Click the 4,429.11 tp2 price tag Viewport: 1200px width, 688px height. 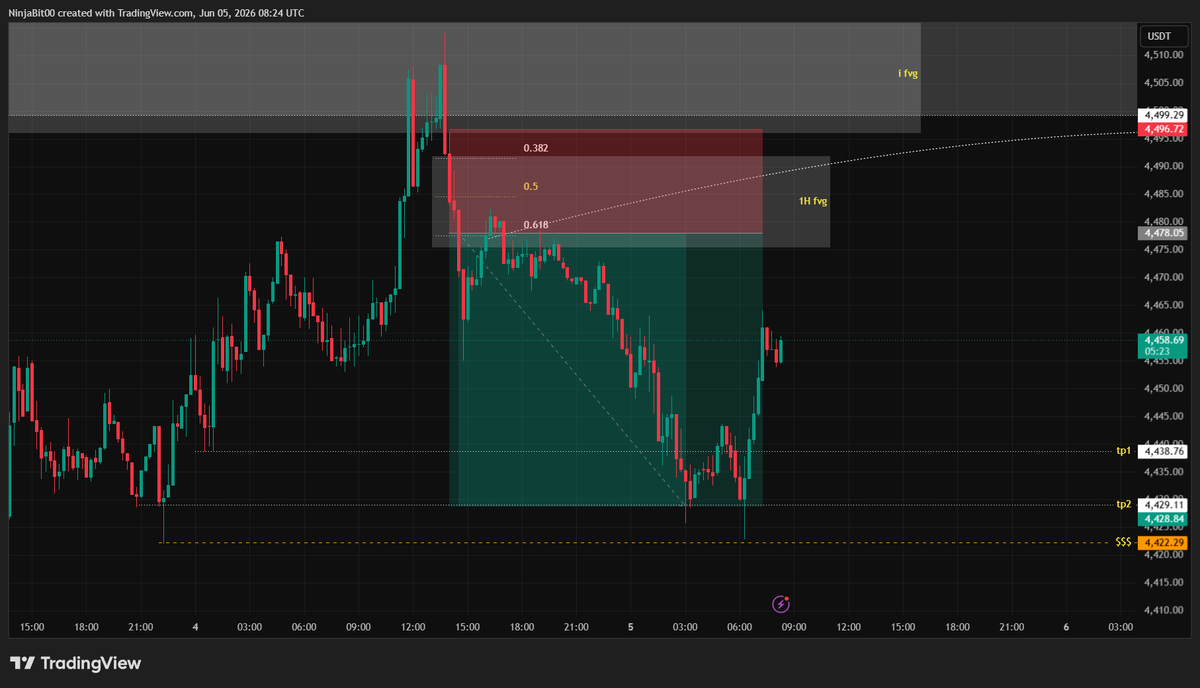point(1163,505)
